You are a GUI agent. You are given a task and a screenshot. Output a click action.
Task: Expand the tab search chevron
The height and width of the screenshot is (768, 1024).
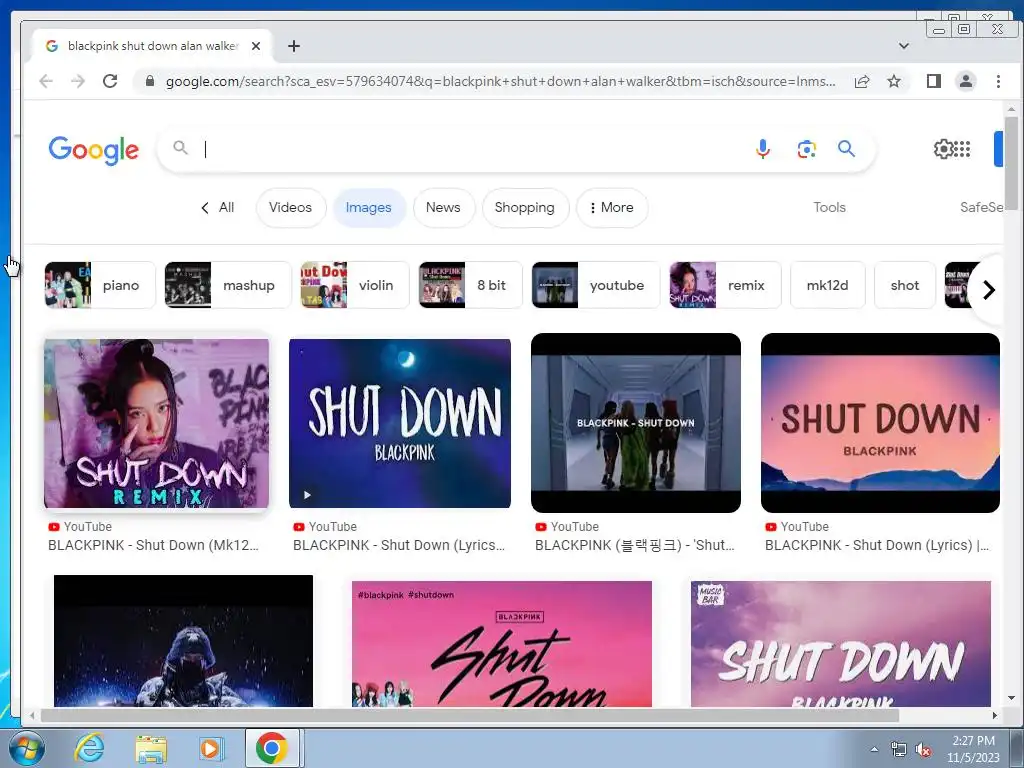click(x=904, y=46)
